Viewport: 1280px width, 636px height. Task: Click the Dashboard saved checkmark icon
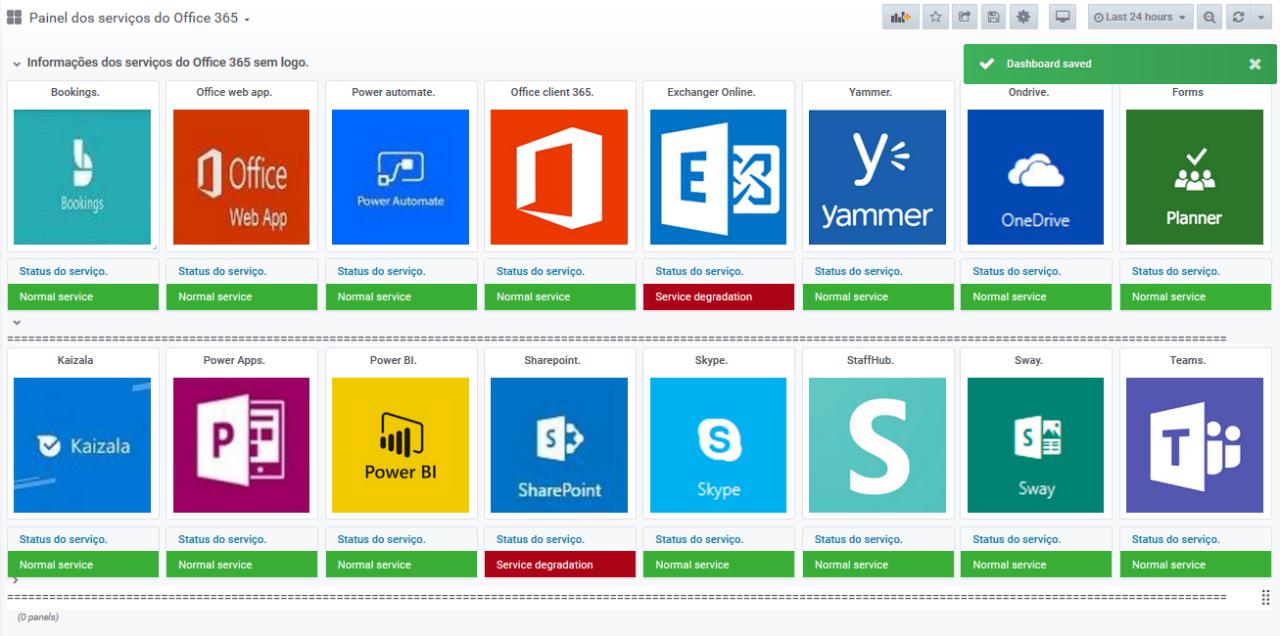pos(987,64)
